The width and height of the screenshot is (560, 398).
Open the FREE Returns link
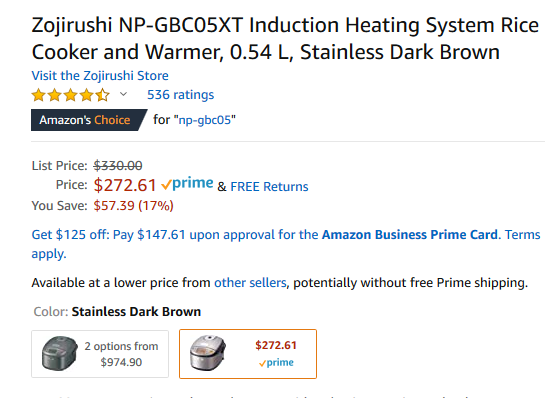pos(269,186)
